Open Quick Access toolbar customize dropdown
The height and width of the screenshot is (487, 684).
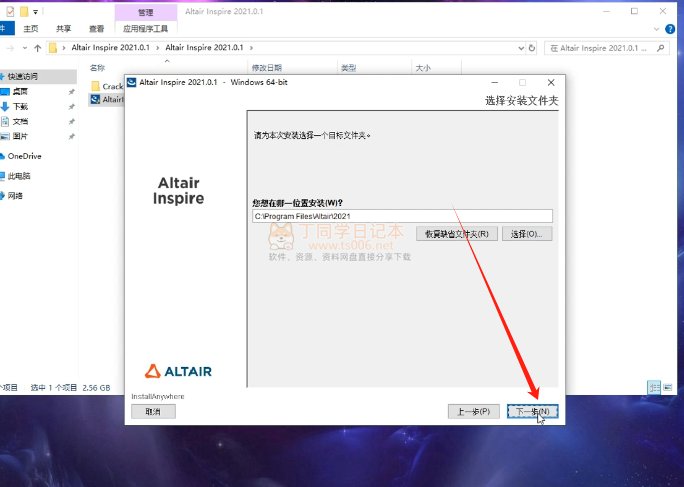(x=35, y=12)
